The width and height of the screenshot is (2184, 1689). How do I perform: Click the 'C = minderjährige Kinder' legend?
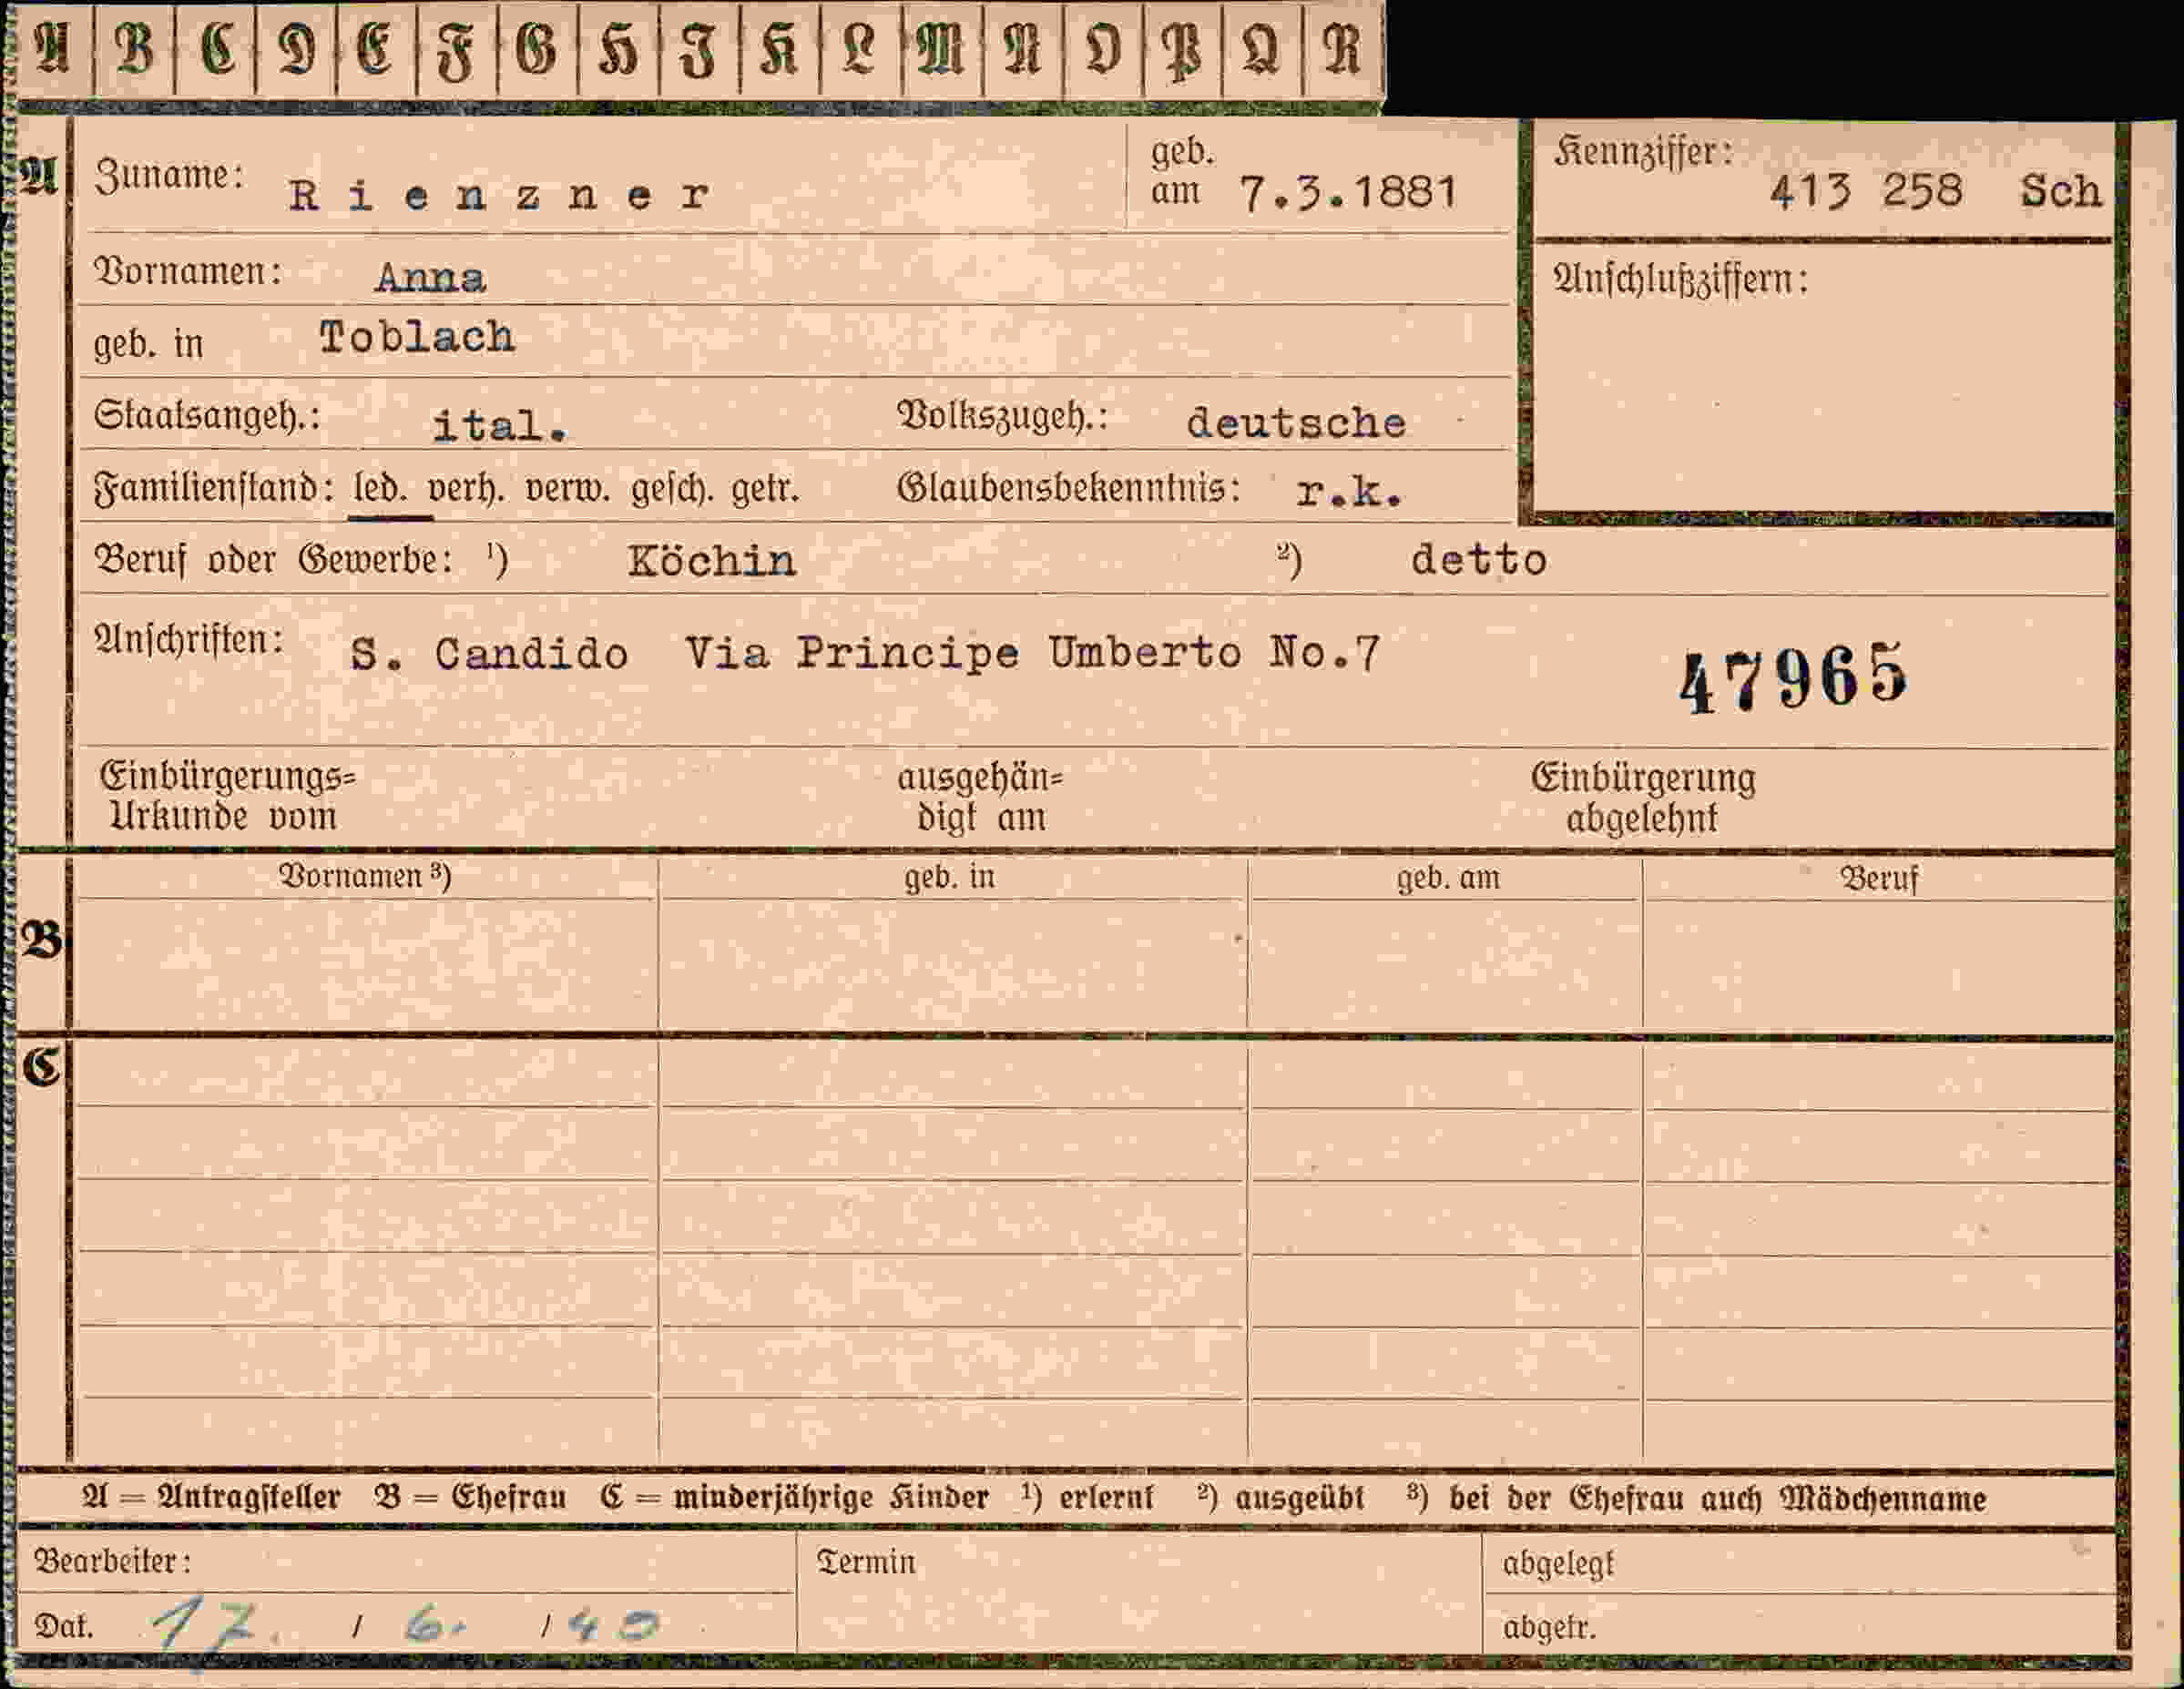click(x=794, y=1498)
